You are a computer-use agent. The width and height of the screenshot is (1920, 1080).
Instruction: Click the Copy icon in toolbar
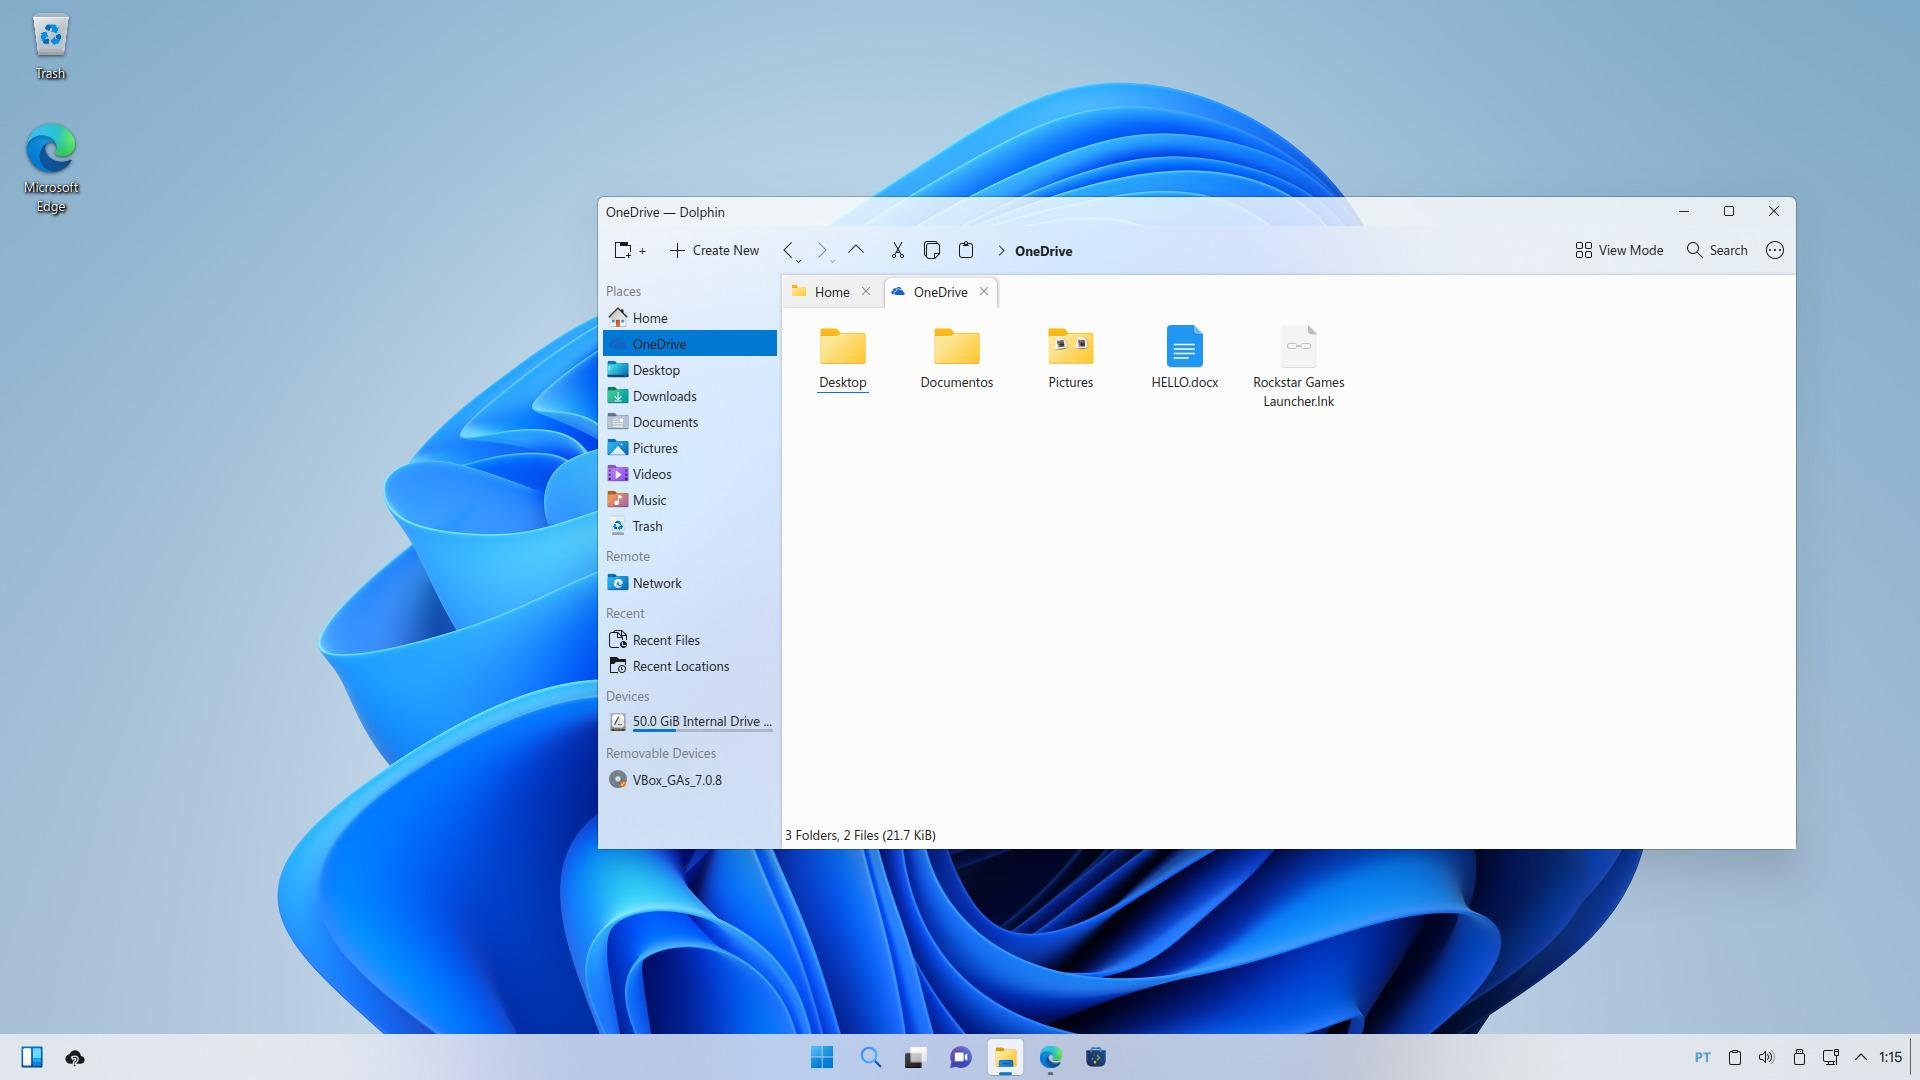(x=931, y=250)
